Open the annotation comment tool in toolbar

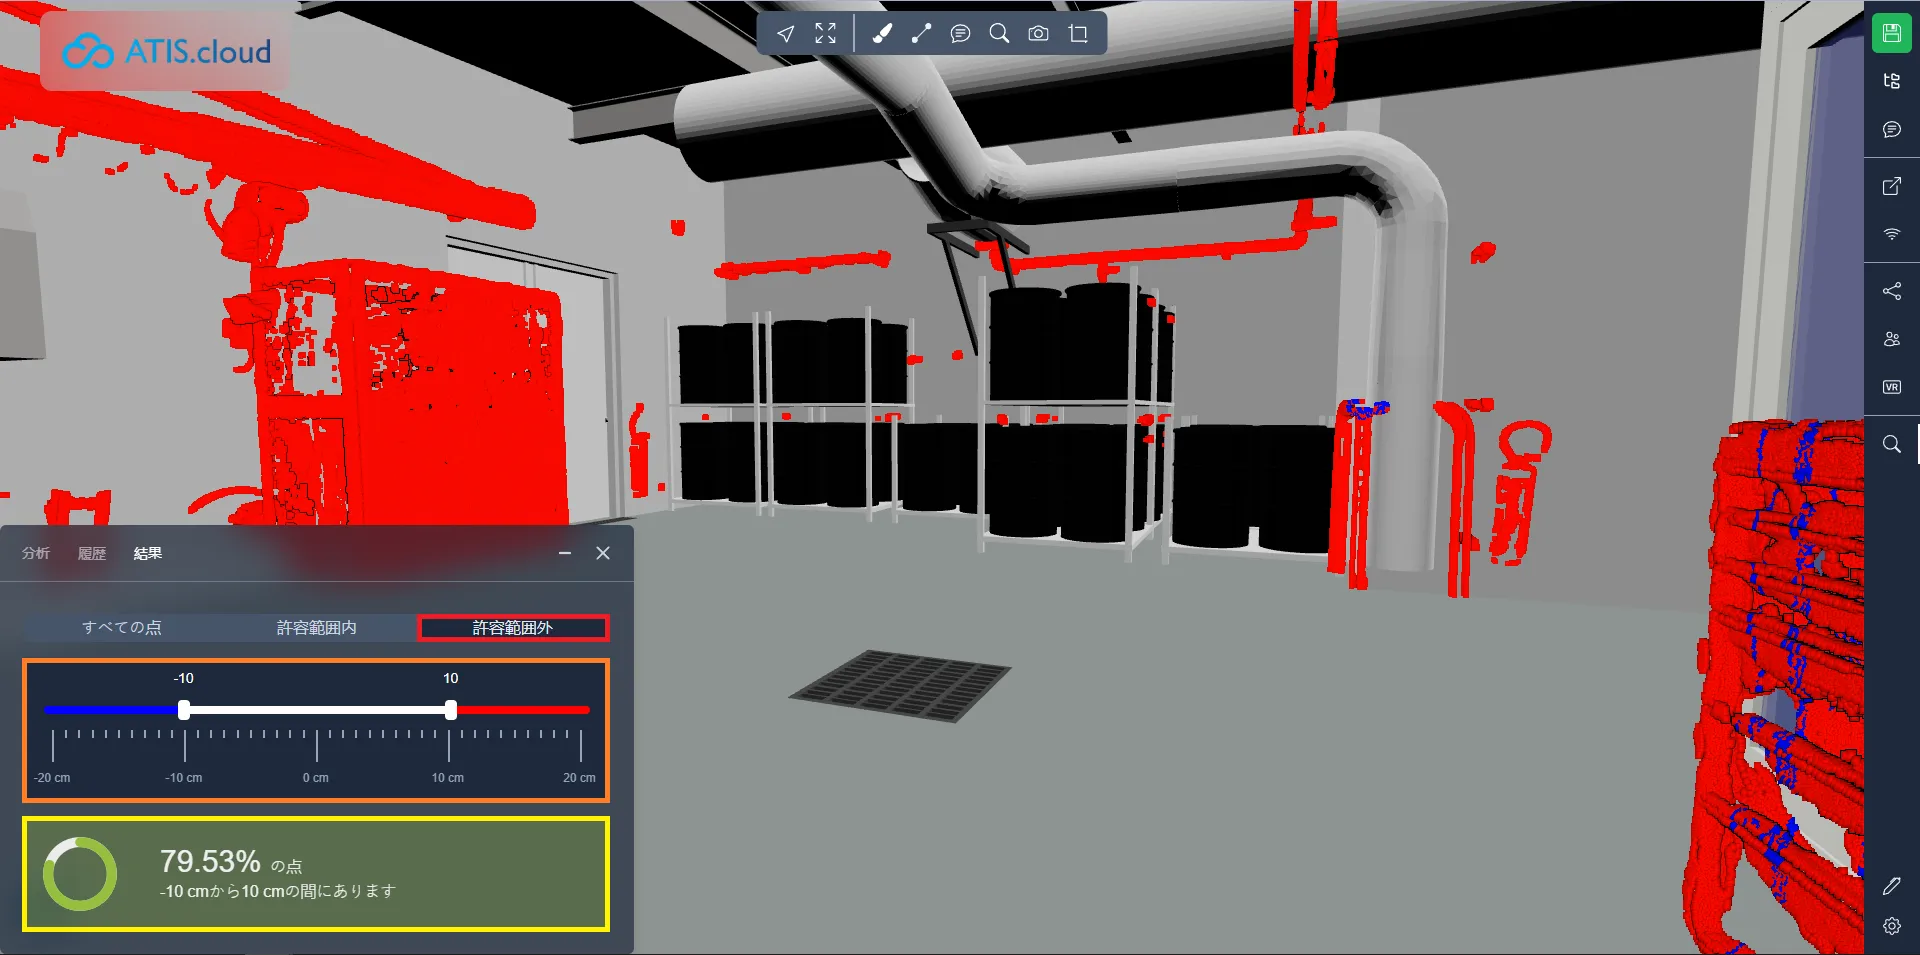tap(960, 34)
